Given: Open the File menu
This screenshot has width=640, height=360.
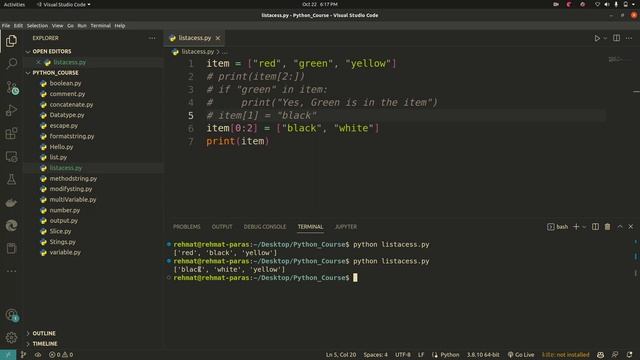Looking at the screenshot, I should tap(6, 26).
